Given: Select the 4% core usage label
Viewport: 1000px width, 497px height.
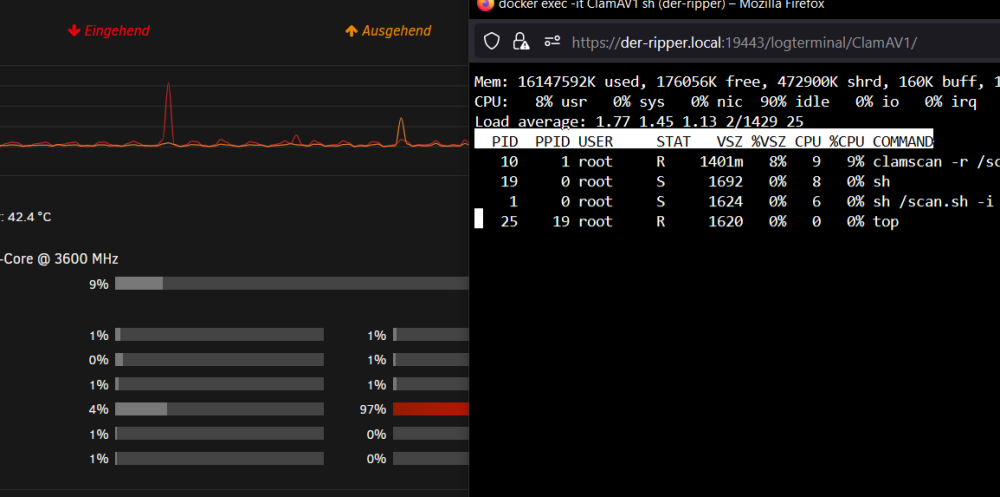Looking at the screenshot, I should pyautogui.click(x=99, y=410).
